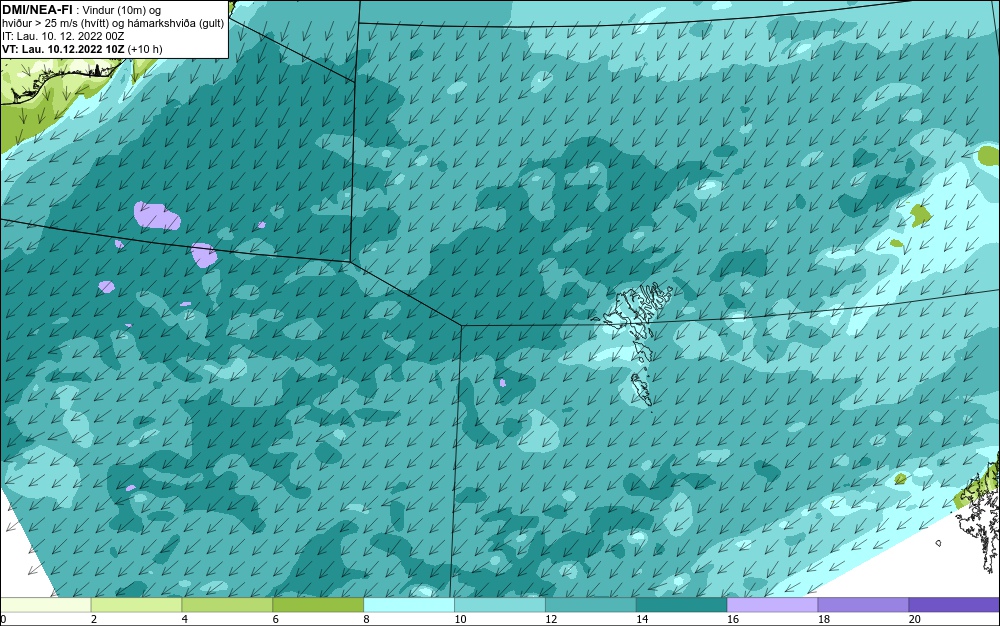The image size is (1000, 626).
Task: Click the DMI/NEA-FI title text
Action: (x=38, y=10)
